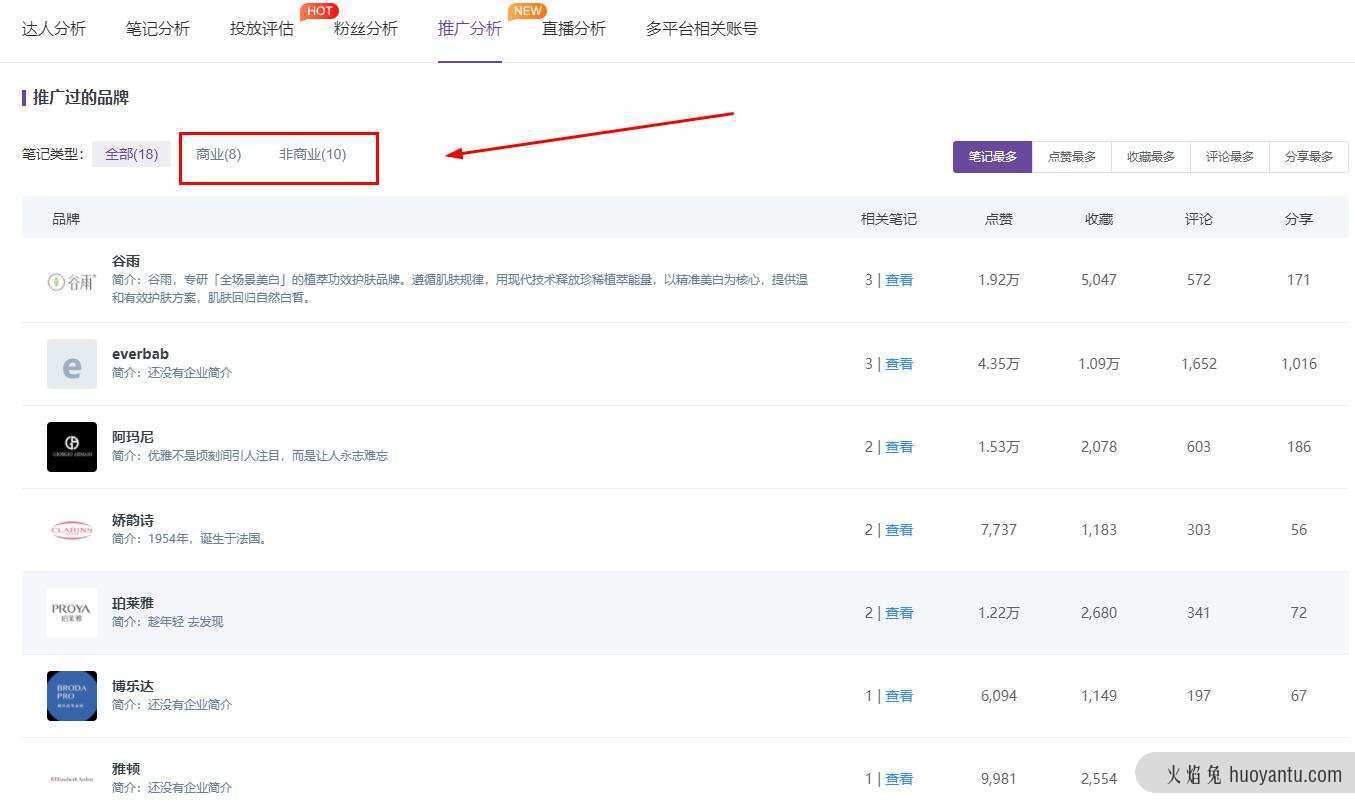Screen dimensions: 1355x808
Task: Filter notes by 非商业(10)
Action: click(x=313, y=154)
